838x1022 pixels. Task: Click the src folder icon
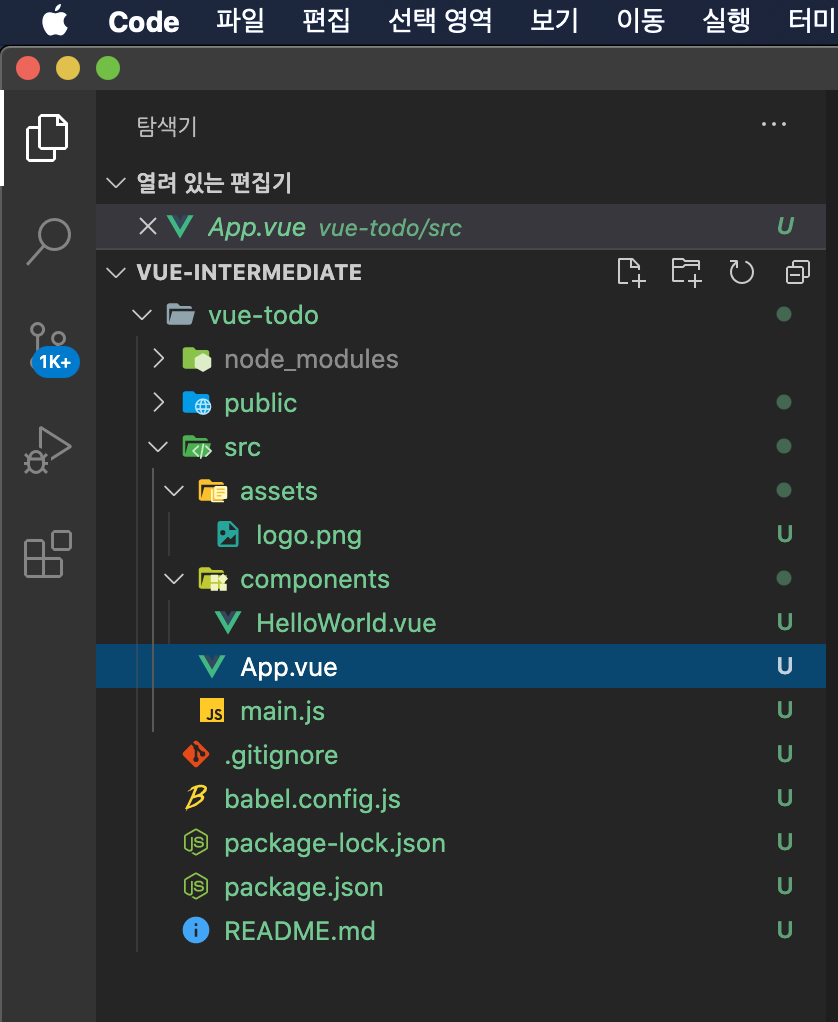(197, 447)
